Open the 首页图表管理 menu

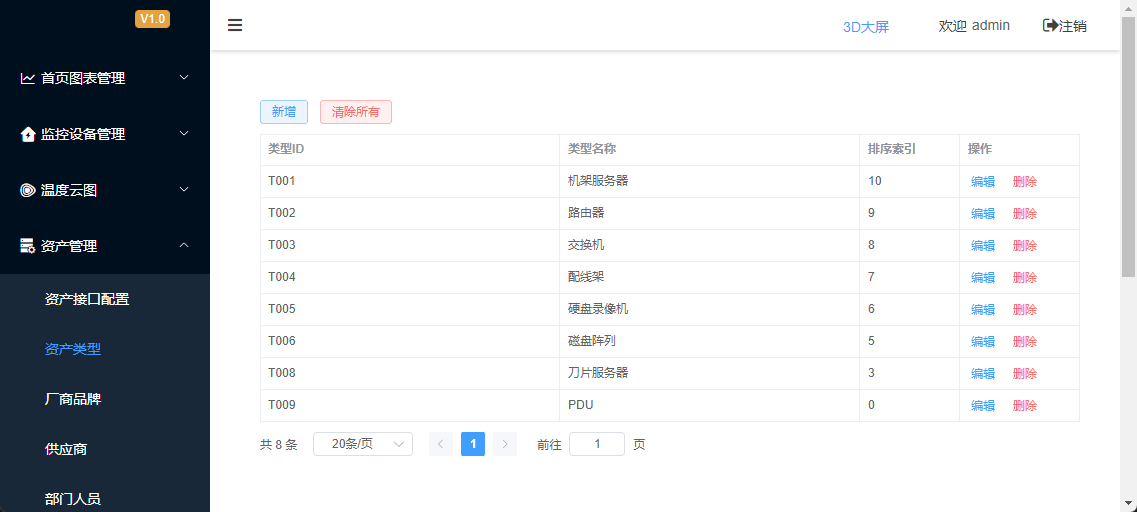pos(105,78)
